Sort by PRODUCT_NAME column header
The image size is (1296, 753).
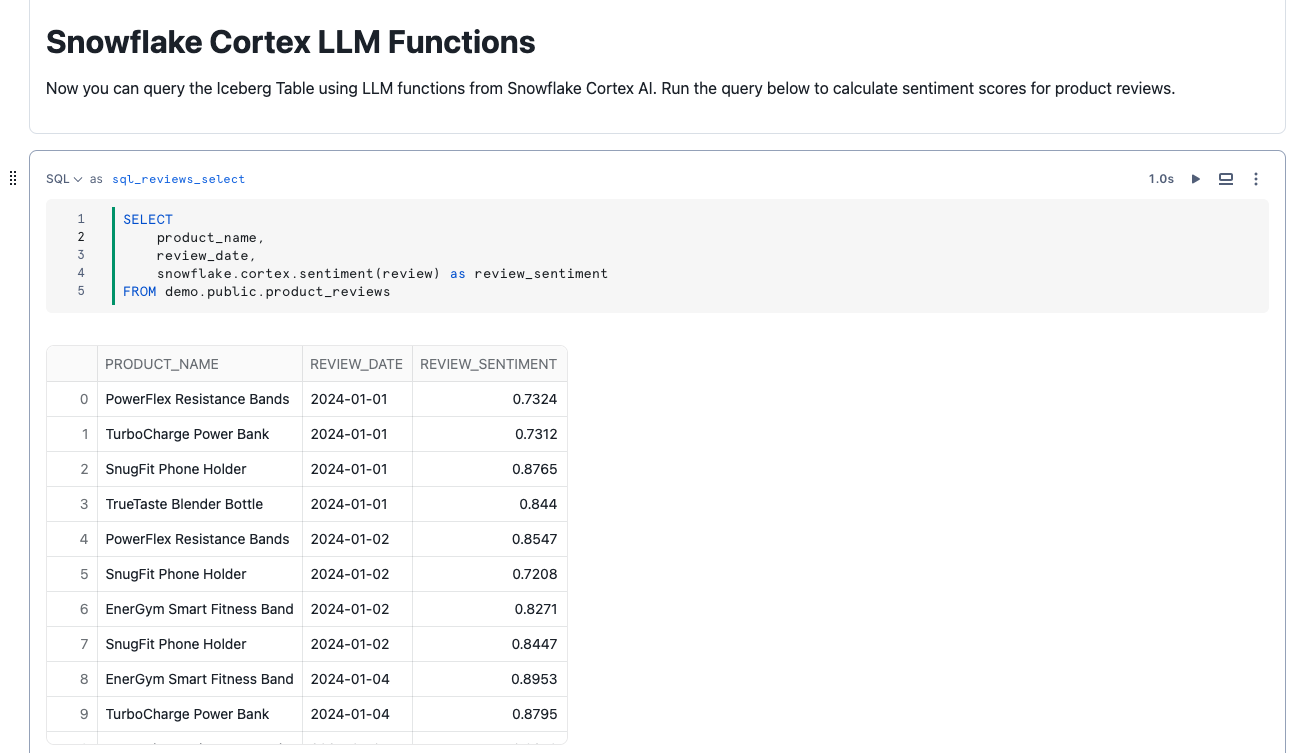162,364
